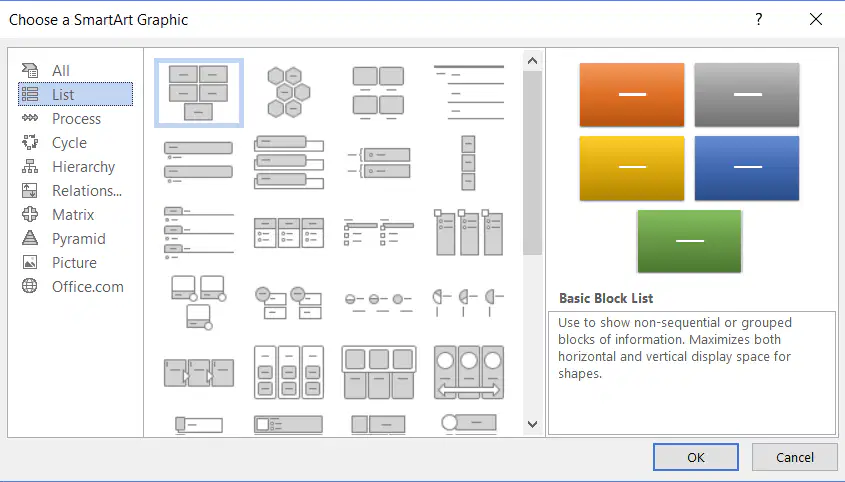
Task: Select the lined text list layout
Action: tap(468, 92)
